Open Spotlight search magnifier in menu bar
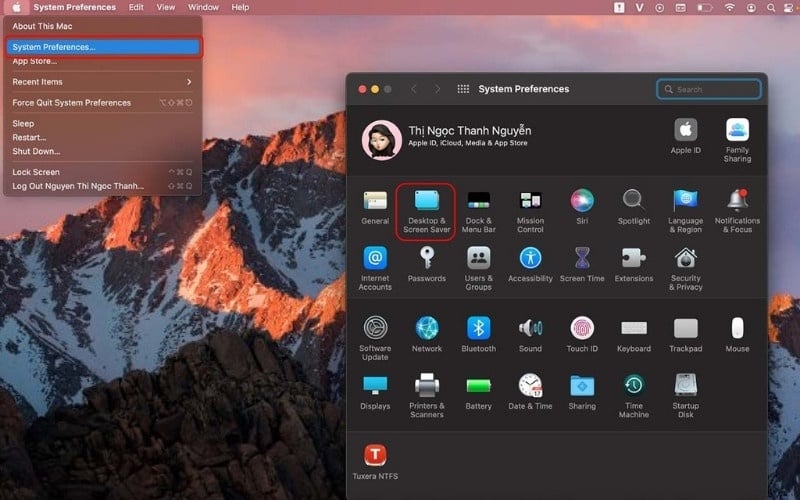800x500 pixels. 771,8
